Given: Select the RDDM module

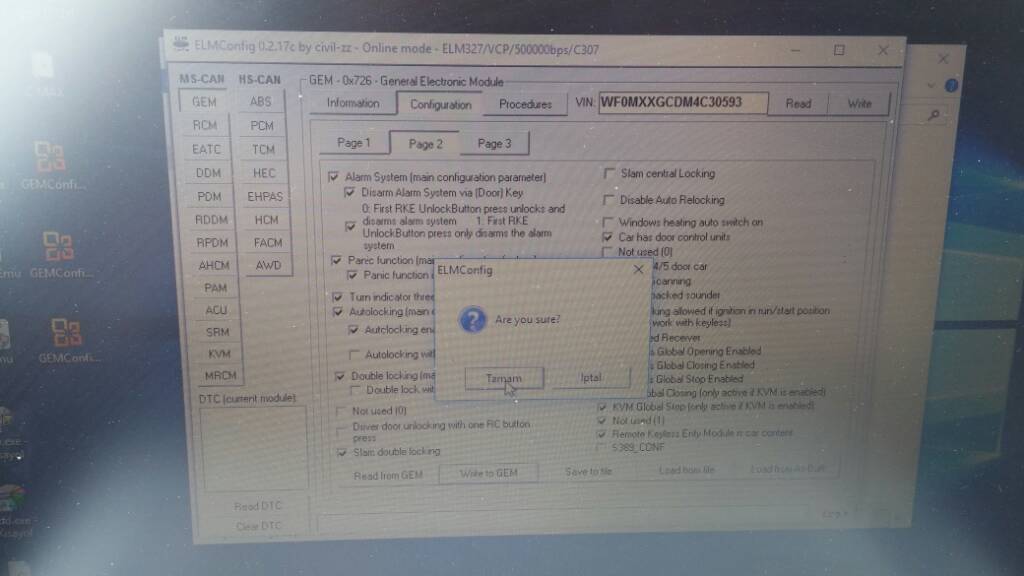Looking at the screenshot, I should [x=212, y=220].
